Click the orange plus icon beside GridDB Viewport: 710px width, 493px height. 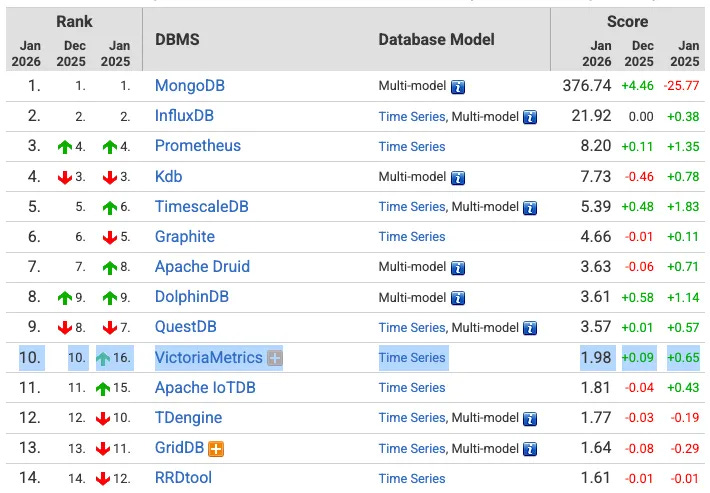pyautogui.click(x=215, y=449)
